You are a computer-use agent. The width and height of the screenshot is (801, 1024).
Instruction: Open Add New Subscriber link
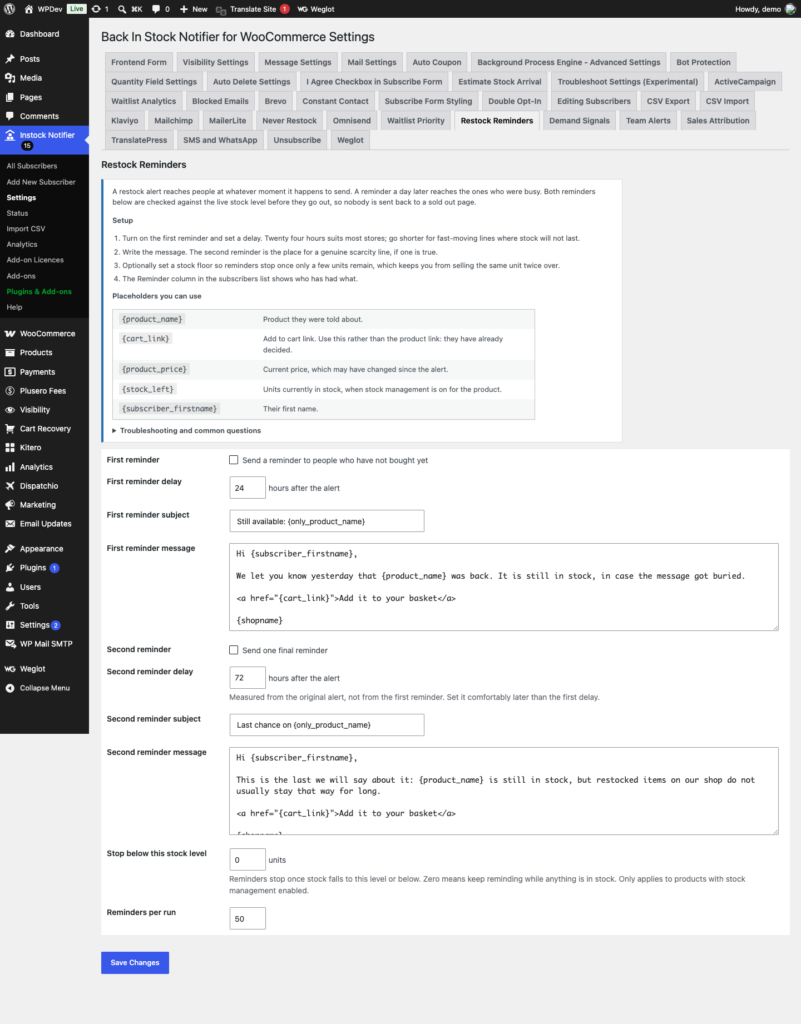40,182
